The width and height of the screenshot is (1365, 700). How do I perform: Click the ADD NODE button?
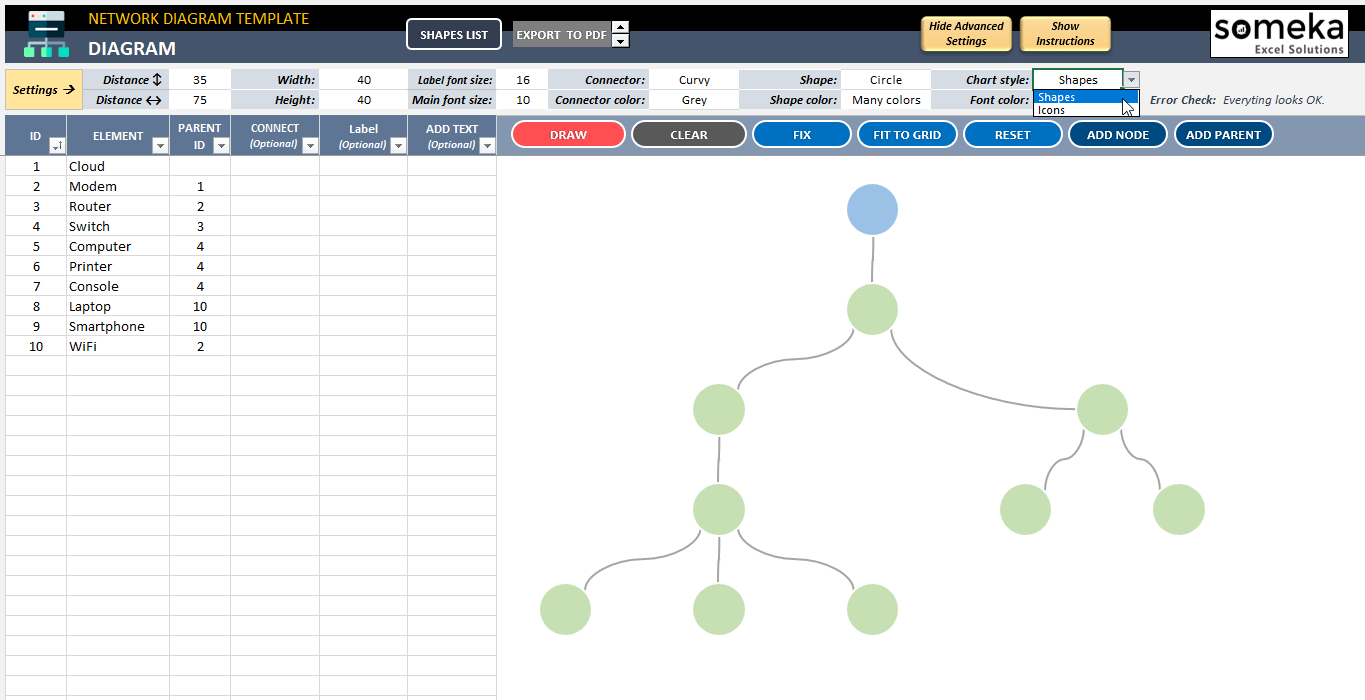pyautogui.click(x=1117, y=135)
